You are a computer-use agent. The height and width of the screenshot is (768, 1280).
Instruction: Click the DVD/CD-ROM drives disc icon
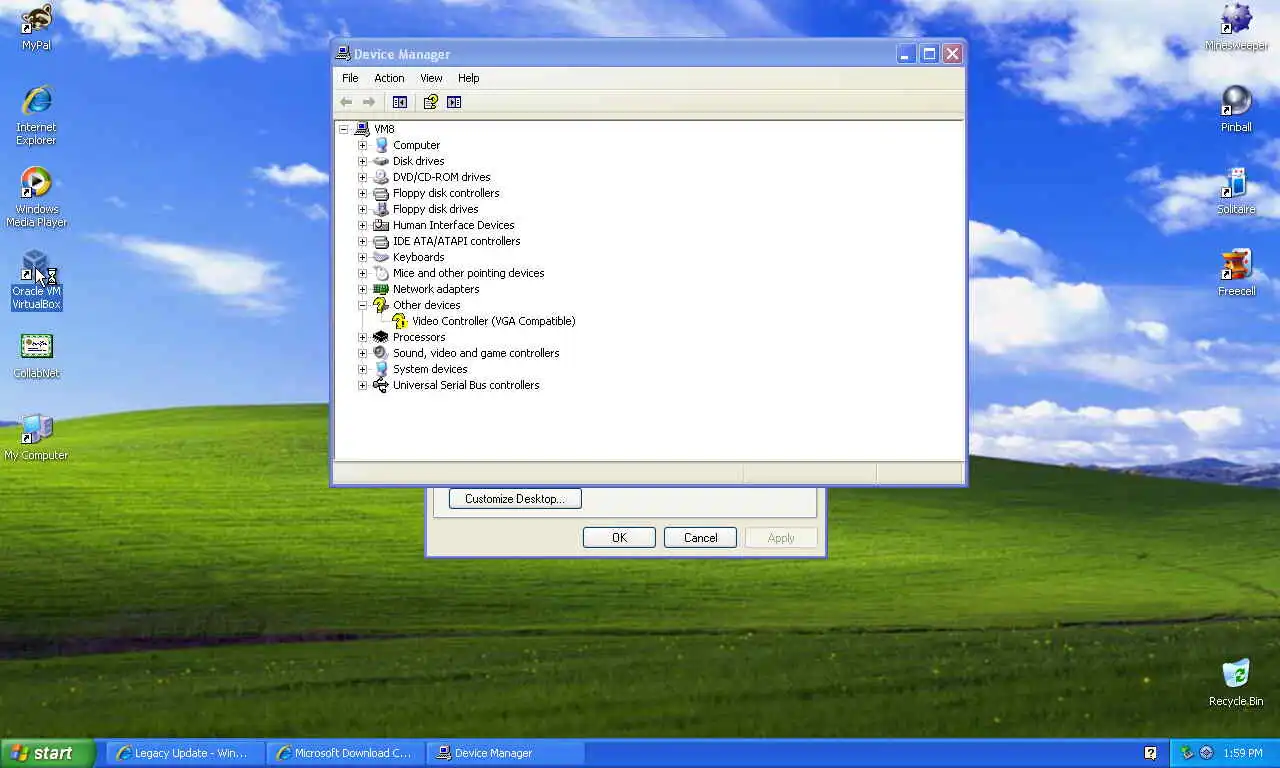pos(381,177)
